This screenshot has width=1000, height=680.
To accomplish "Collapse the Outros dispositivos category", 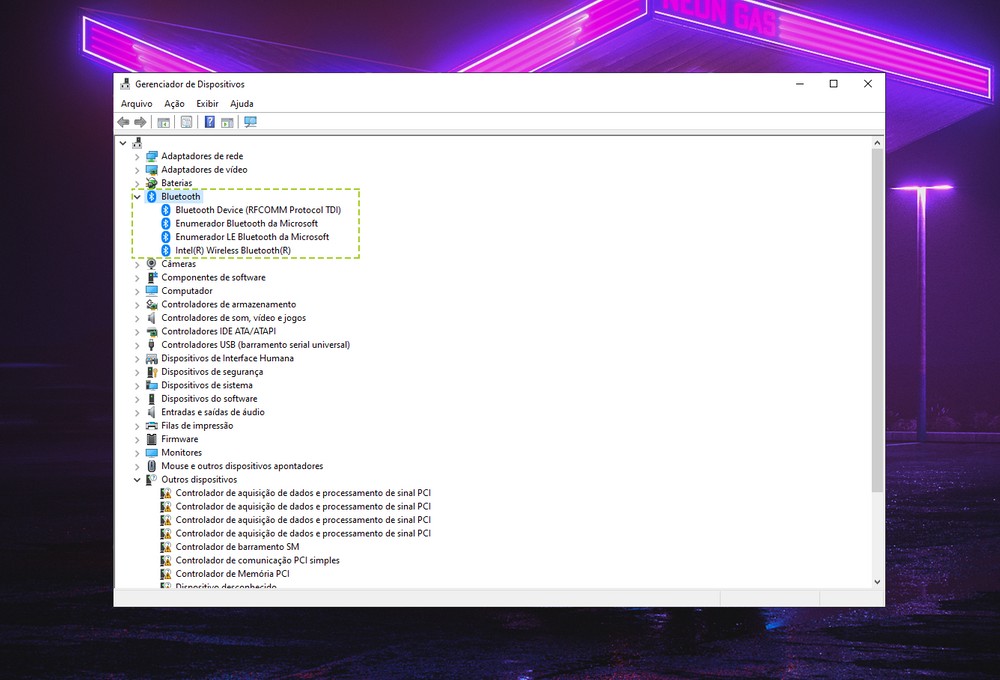I will coord(137,480).
